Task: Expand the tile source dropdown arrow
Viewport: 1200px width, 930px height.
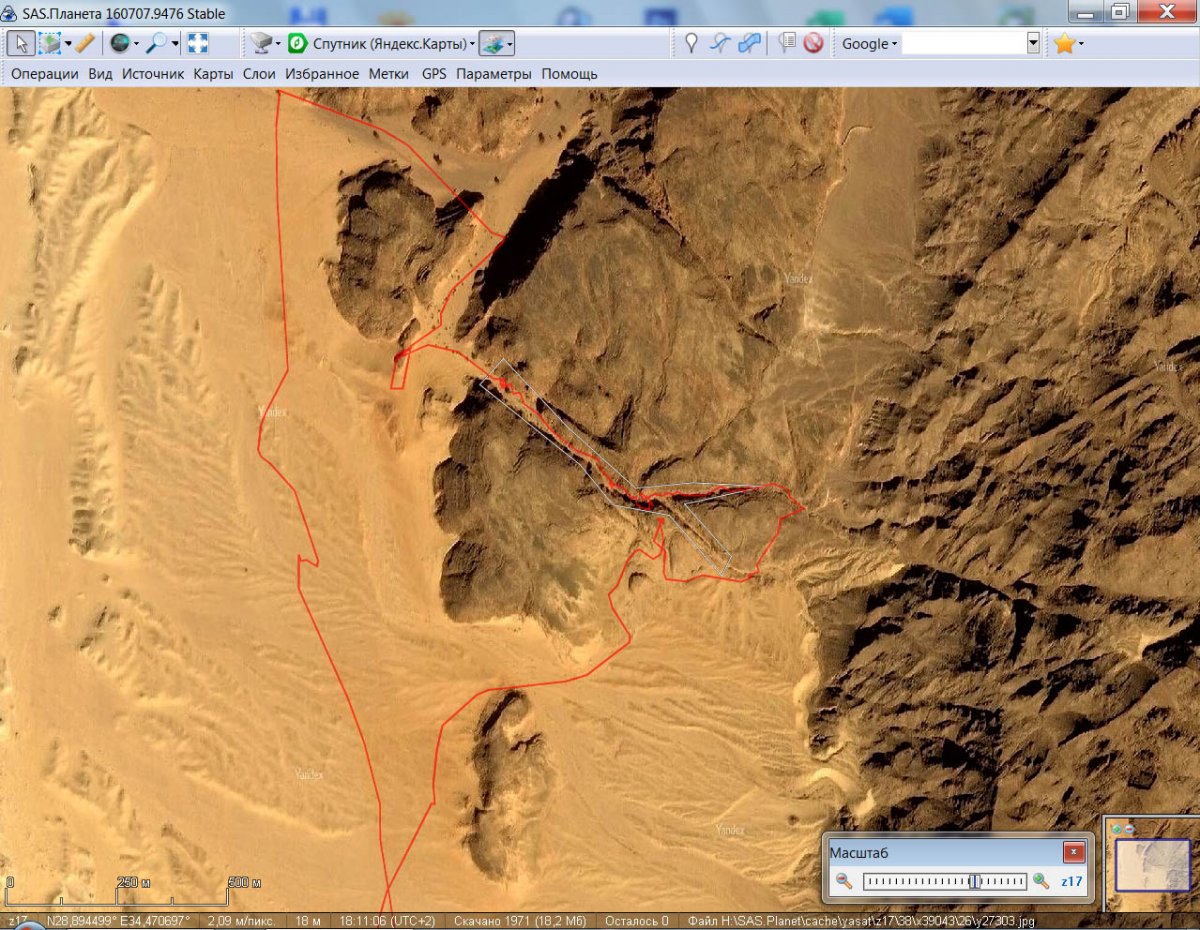Action: [x=279, y=43]
